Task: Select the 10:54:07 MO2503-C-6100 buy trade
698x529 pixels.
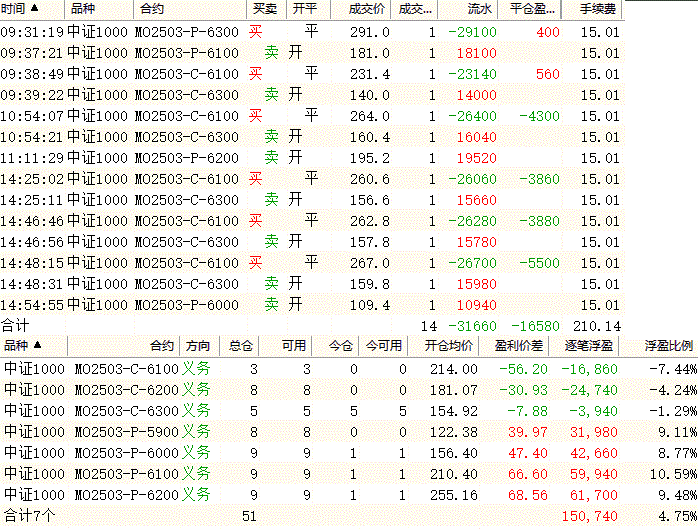Action: 312,116
